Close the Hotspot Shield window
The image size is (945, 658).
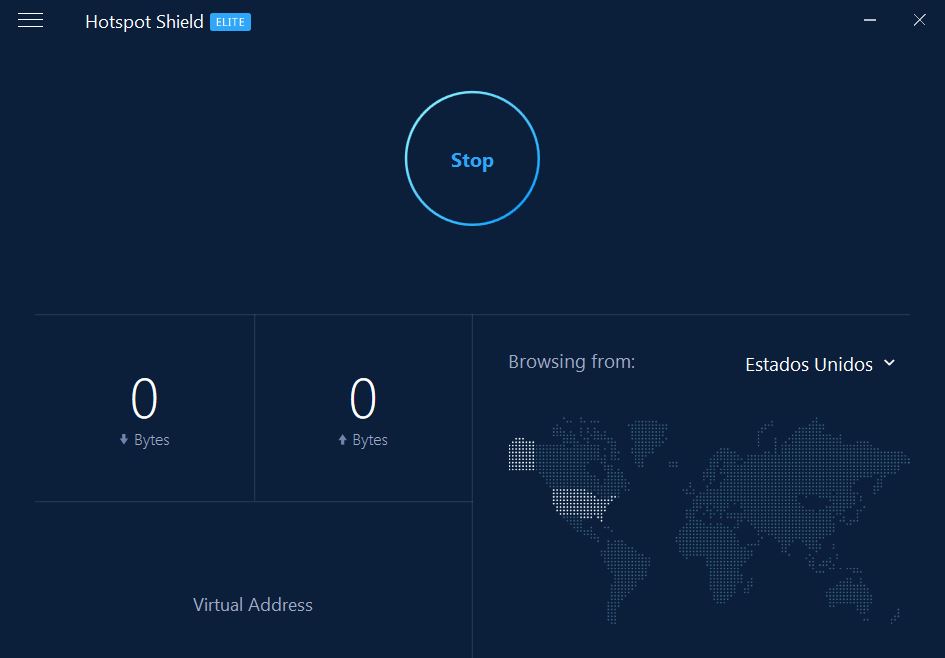click(919, 20)
